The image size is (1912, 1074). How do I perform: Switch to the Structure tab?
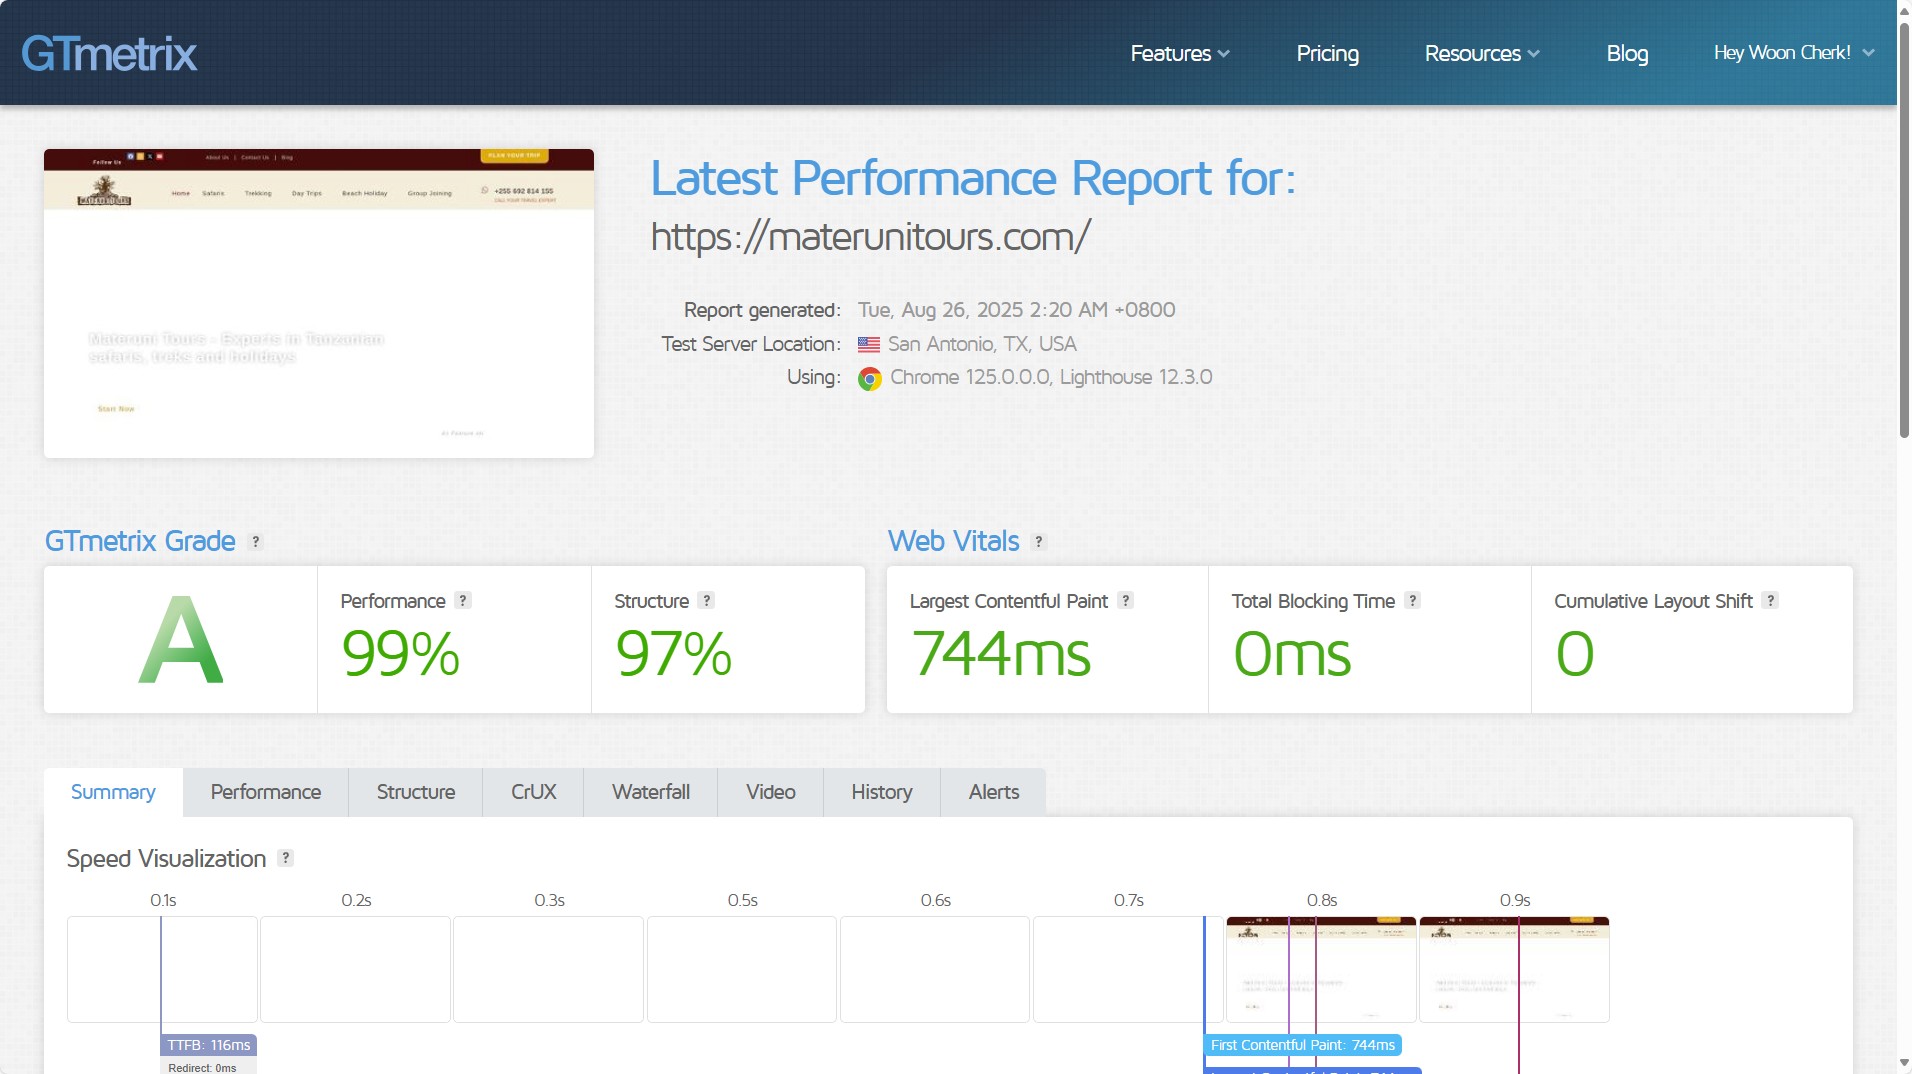(x=416, y=792)
